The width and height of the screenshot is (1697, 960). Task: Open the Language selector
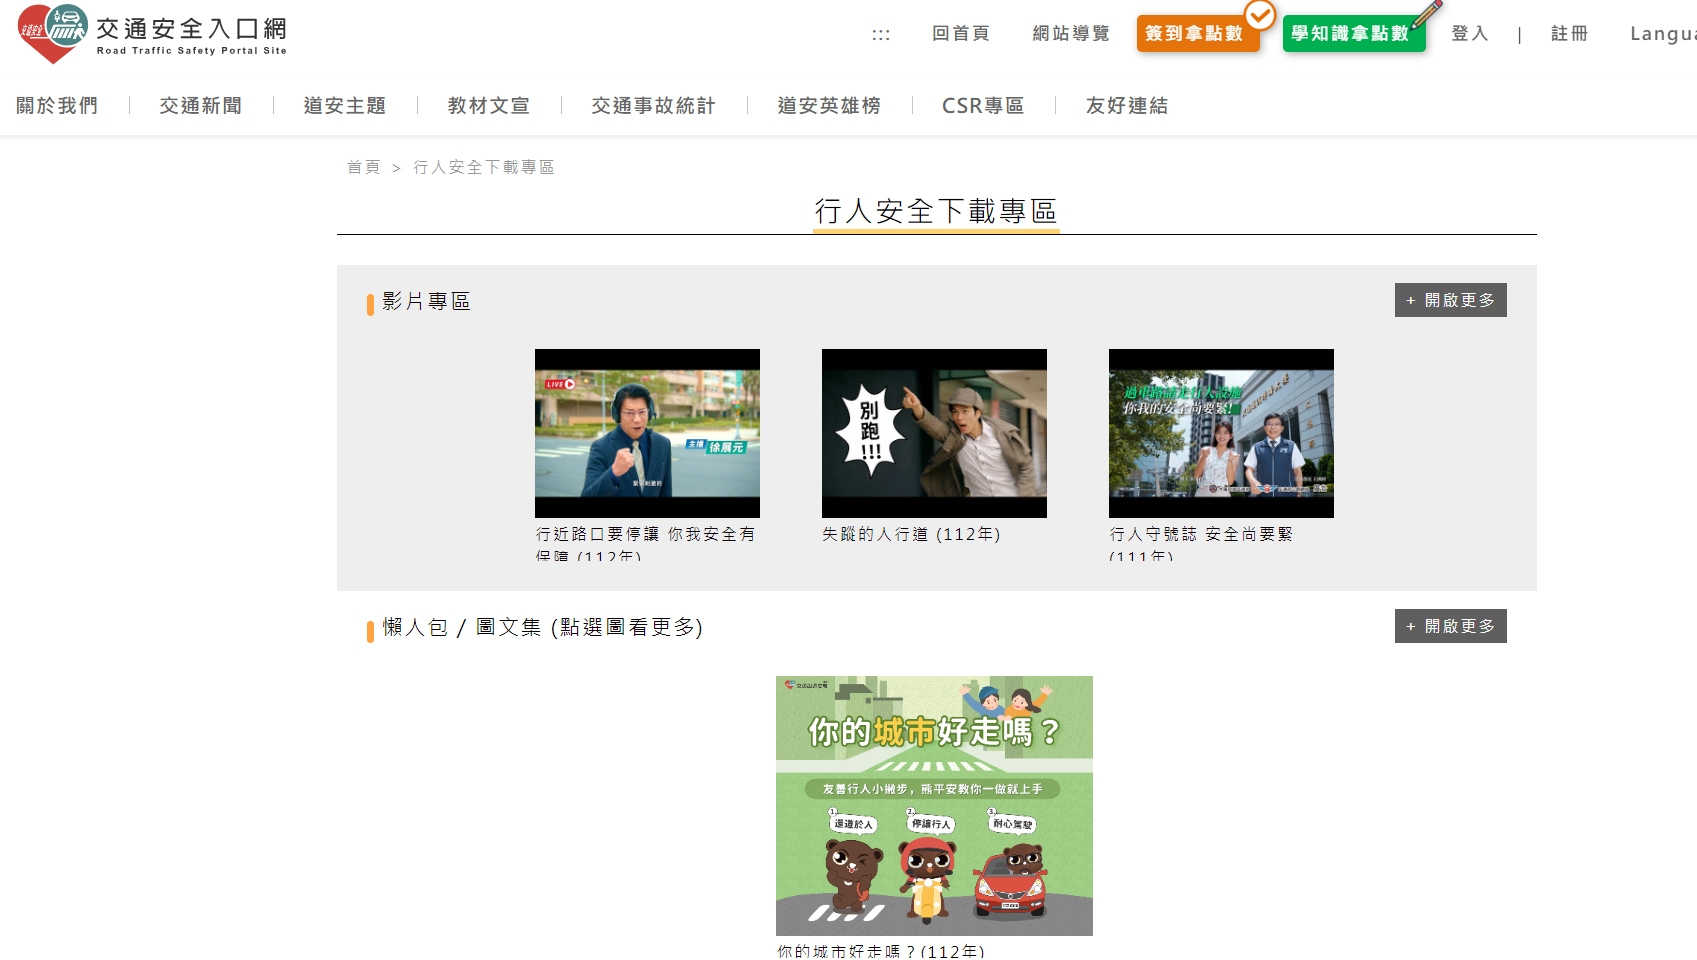(x=1662, y=34)
